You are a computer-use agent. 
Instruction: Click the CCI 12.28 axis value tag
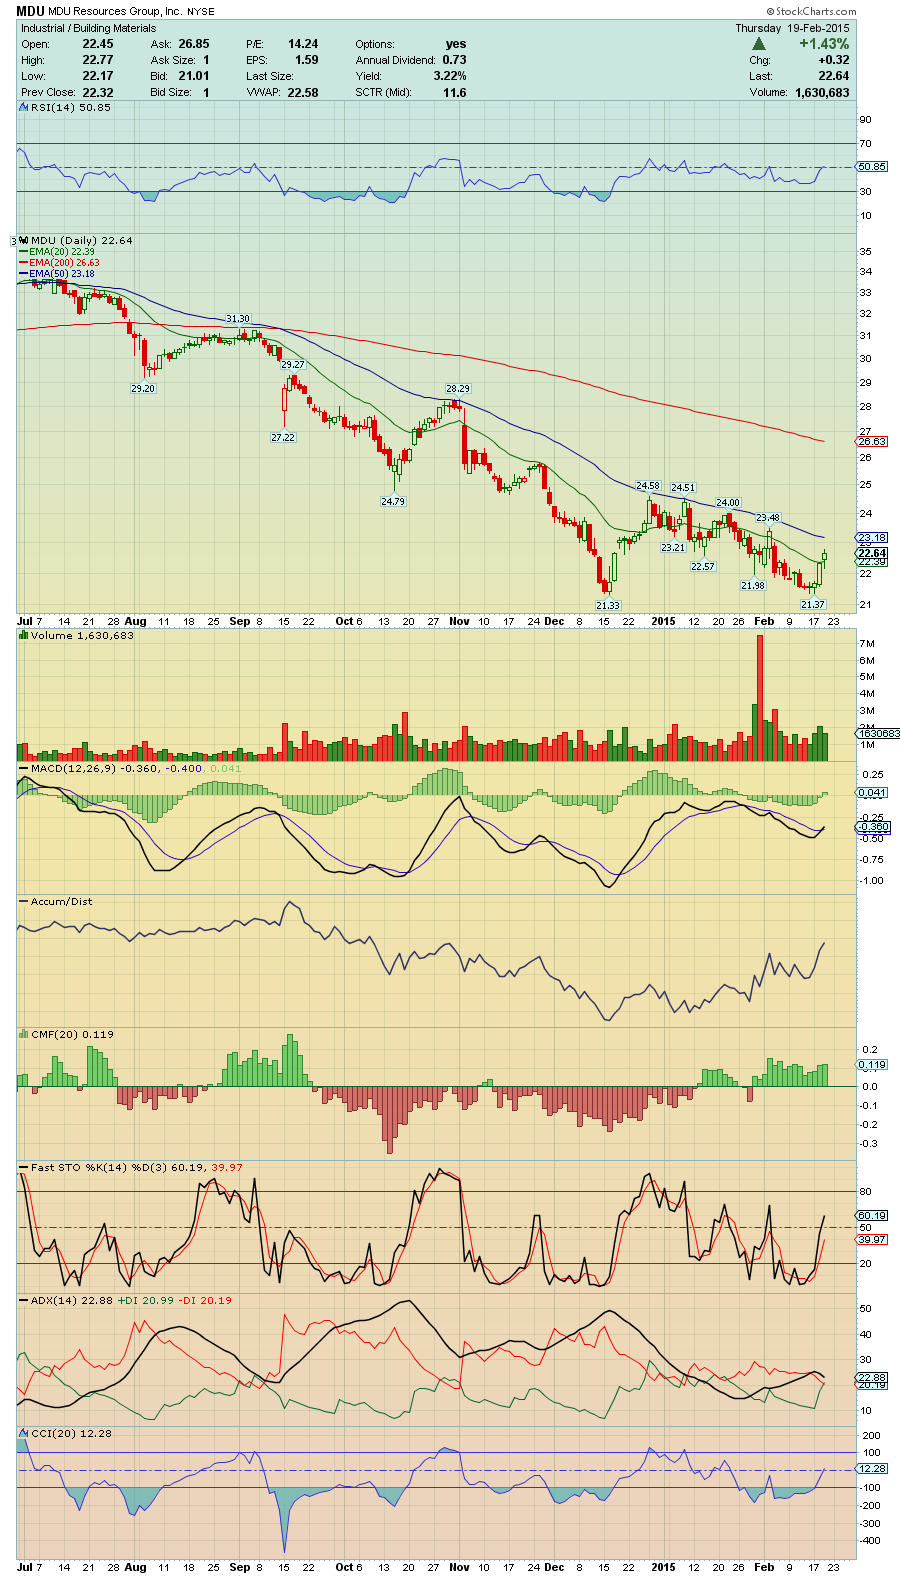872,1467
